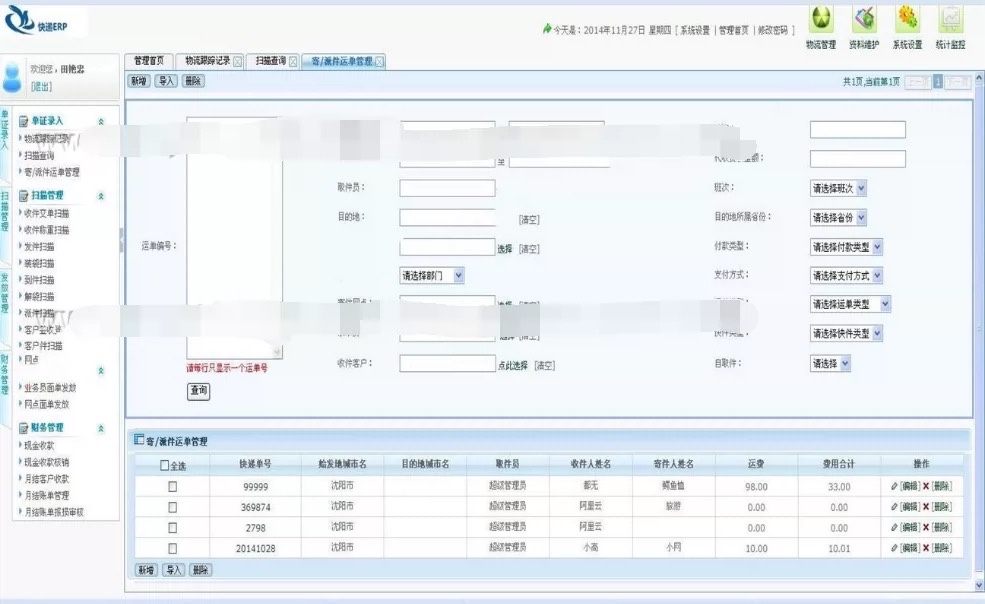Click top toolbar 删除 button

tap(193, 81)
